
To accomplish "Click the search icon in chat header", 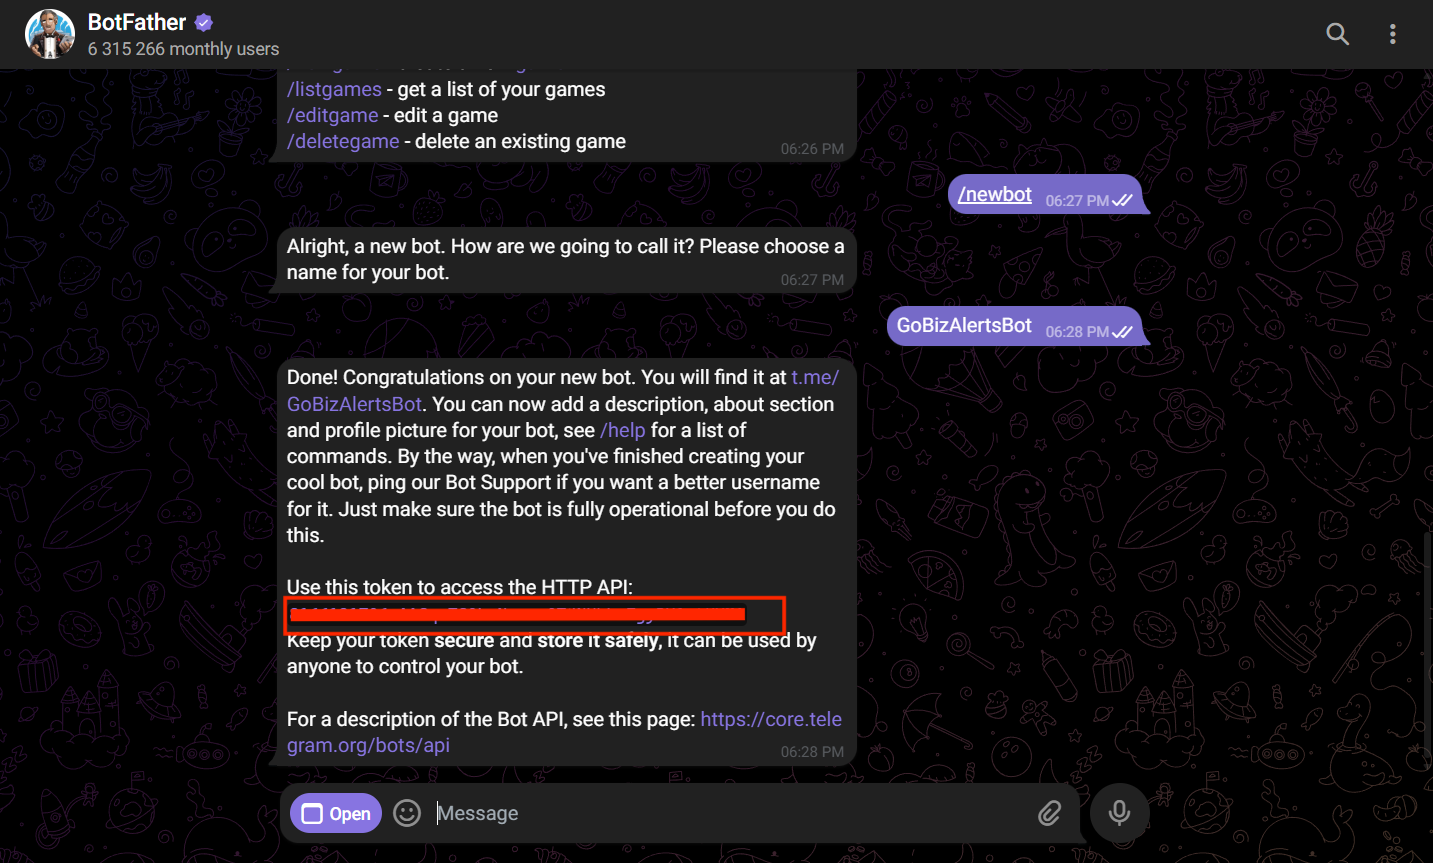I will (1337, 34).
